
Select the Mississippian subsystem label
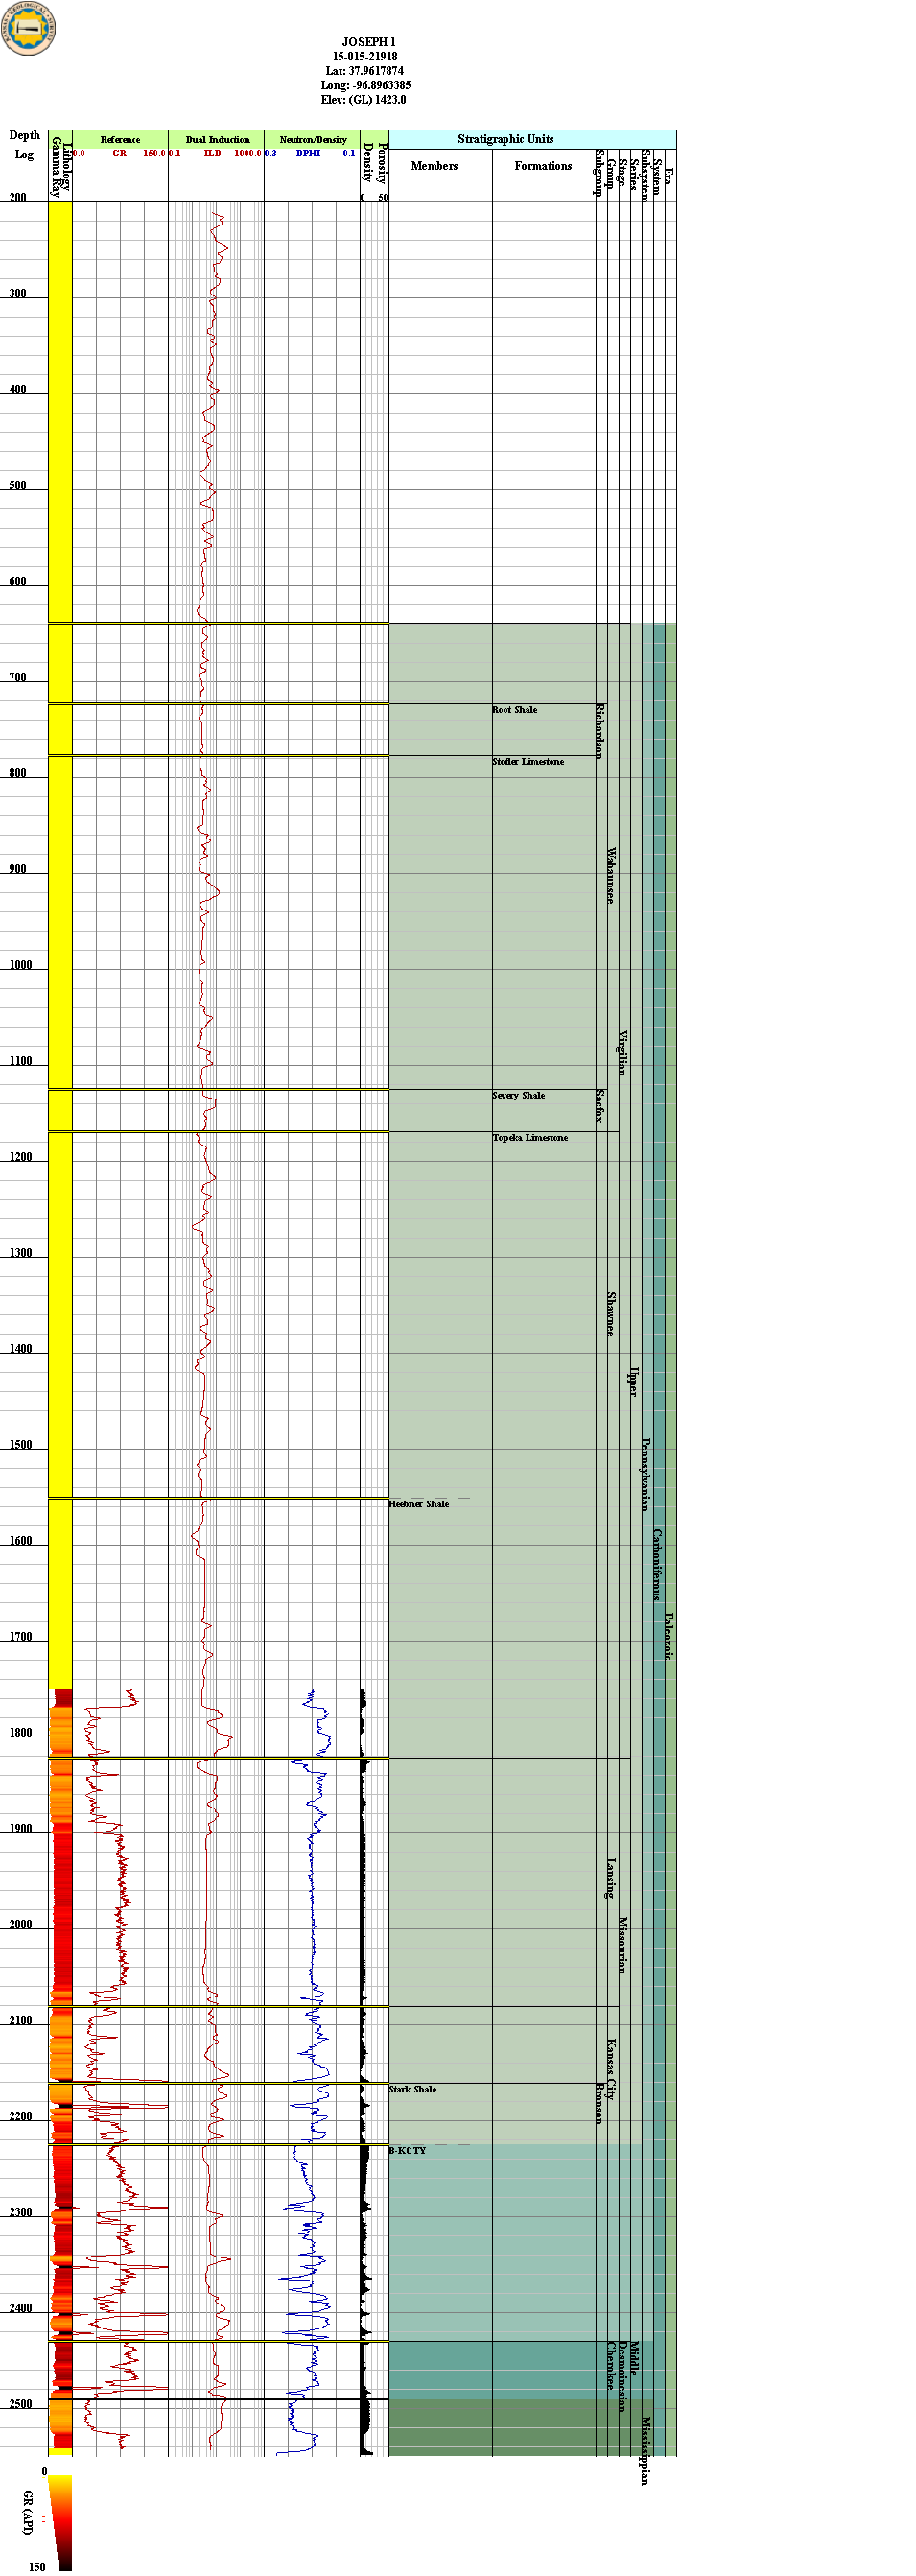click(x=645, y=2451)
